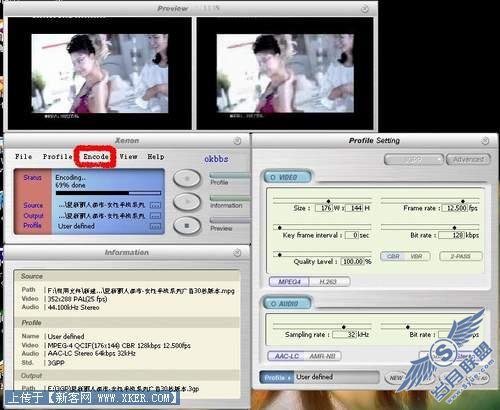
Task: Click the Quality level field showing 100.00
Action: [x=352, y=261]
